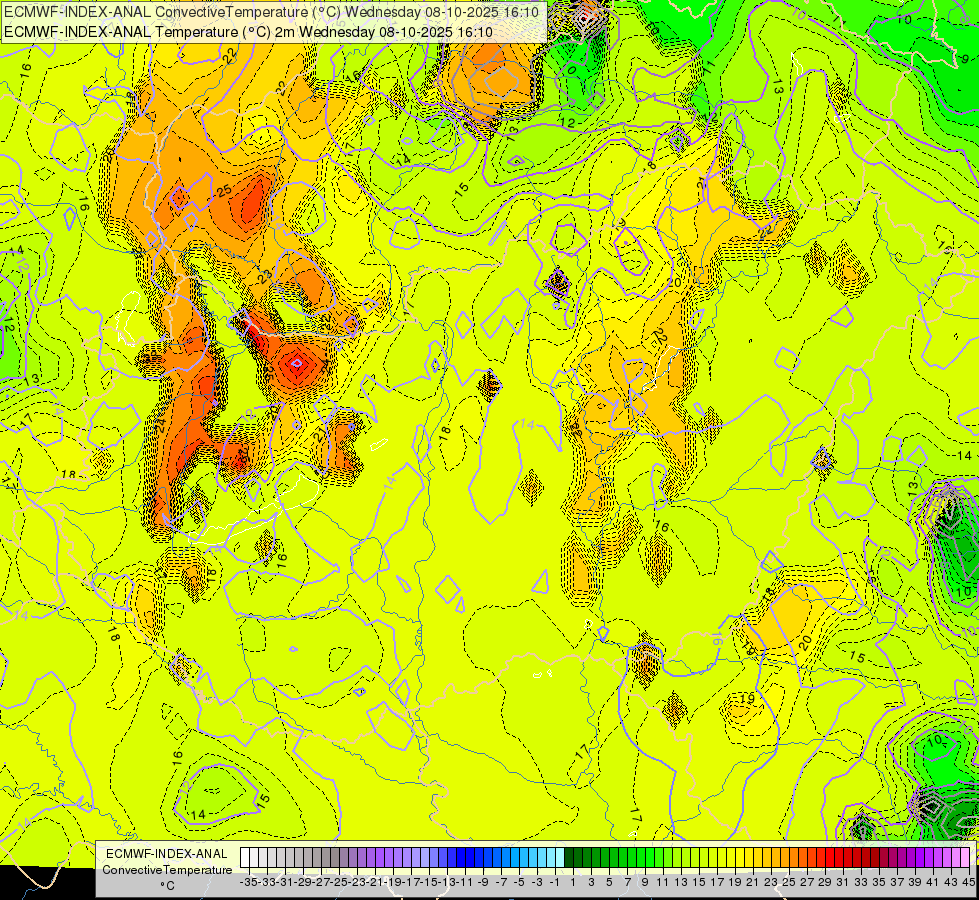Pick the gray swatch above legend value -27

317,858
